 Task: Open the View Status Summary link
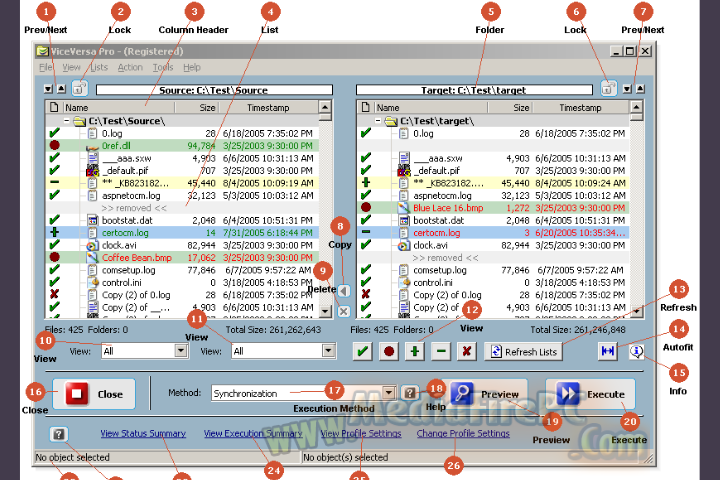(x=143, y=433)
